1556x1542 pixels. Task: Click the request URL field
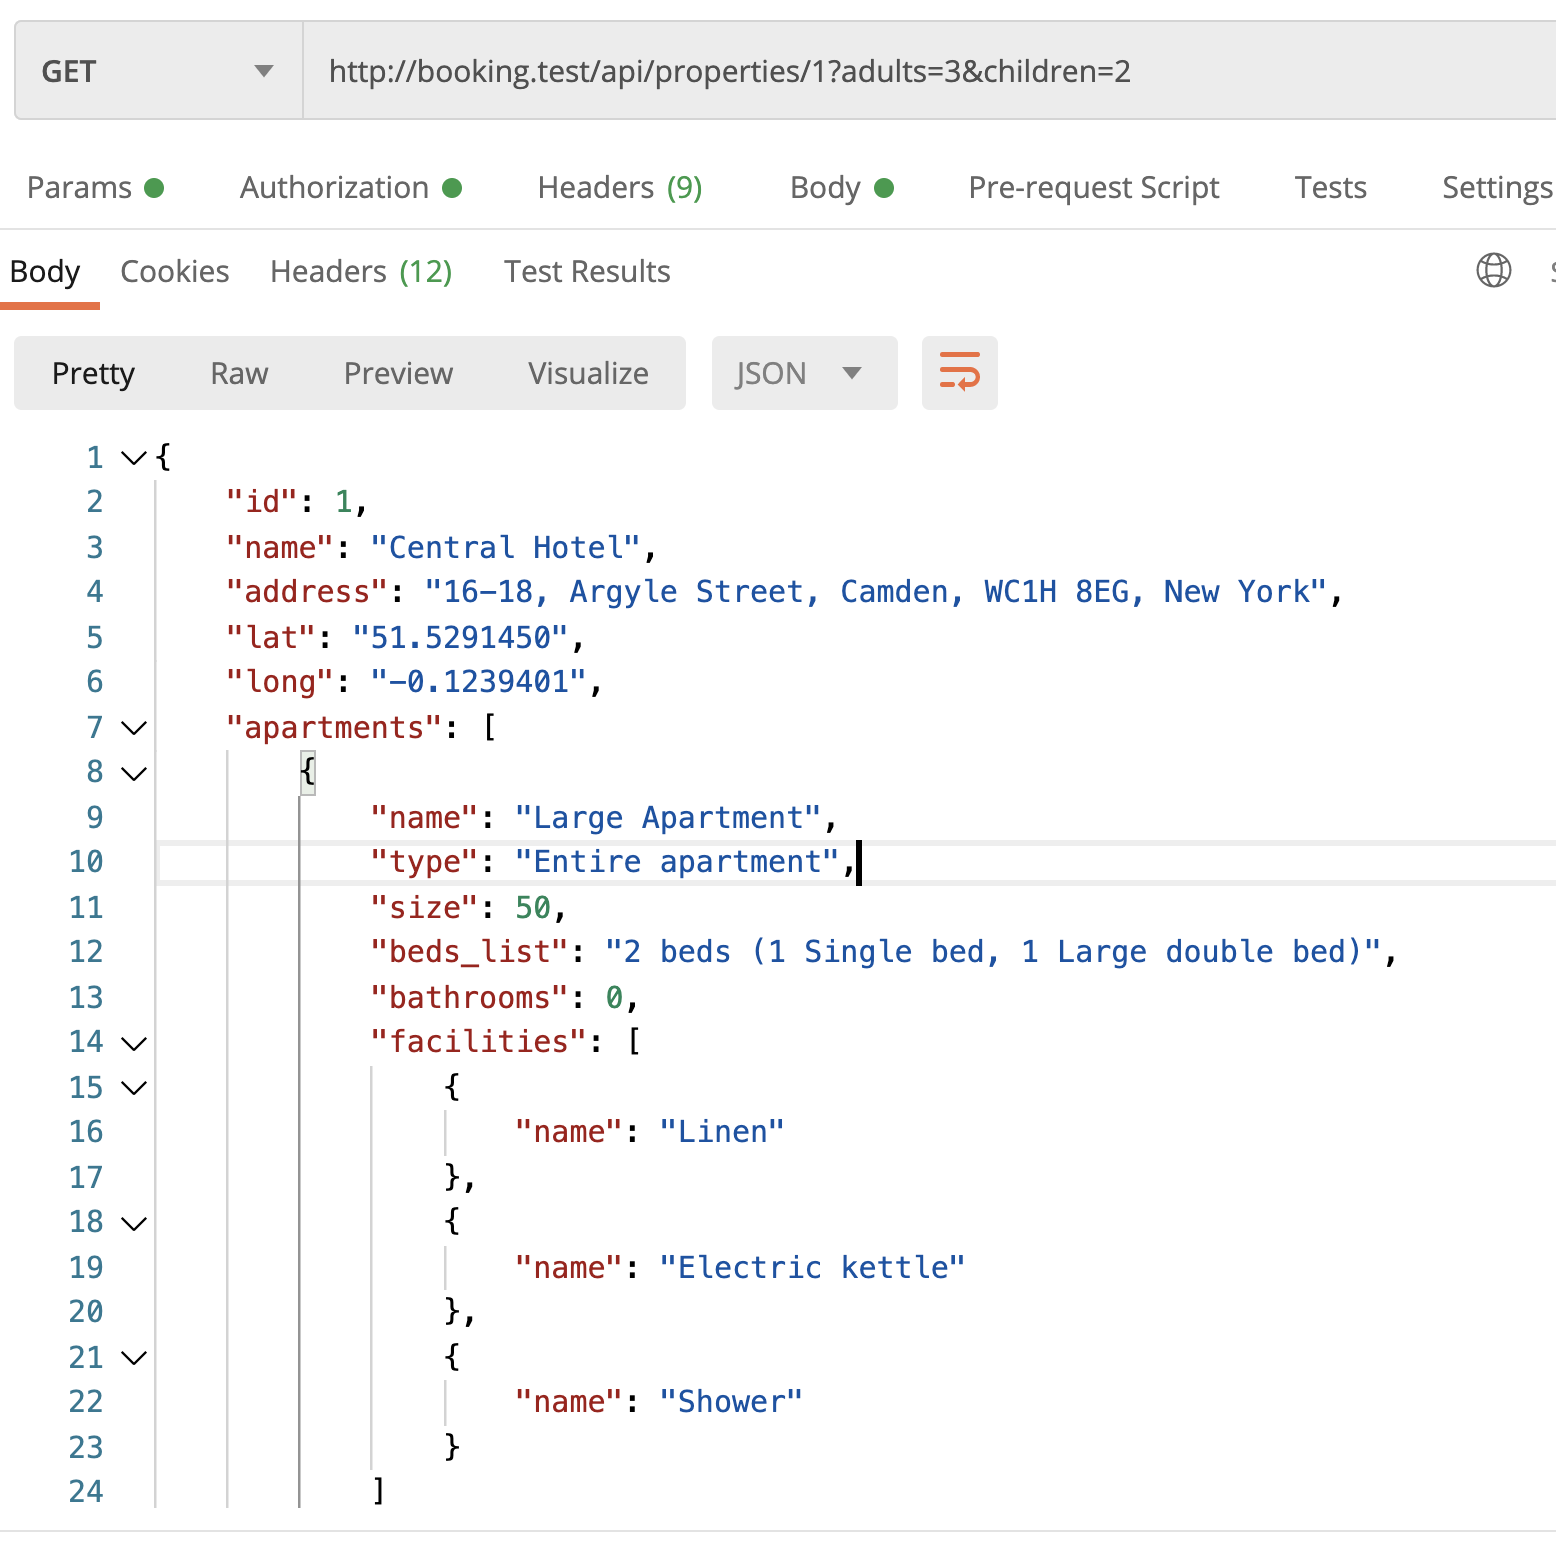pos(930,71)
